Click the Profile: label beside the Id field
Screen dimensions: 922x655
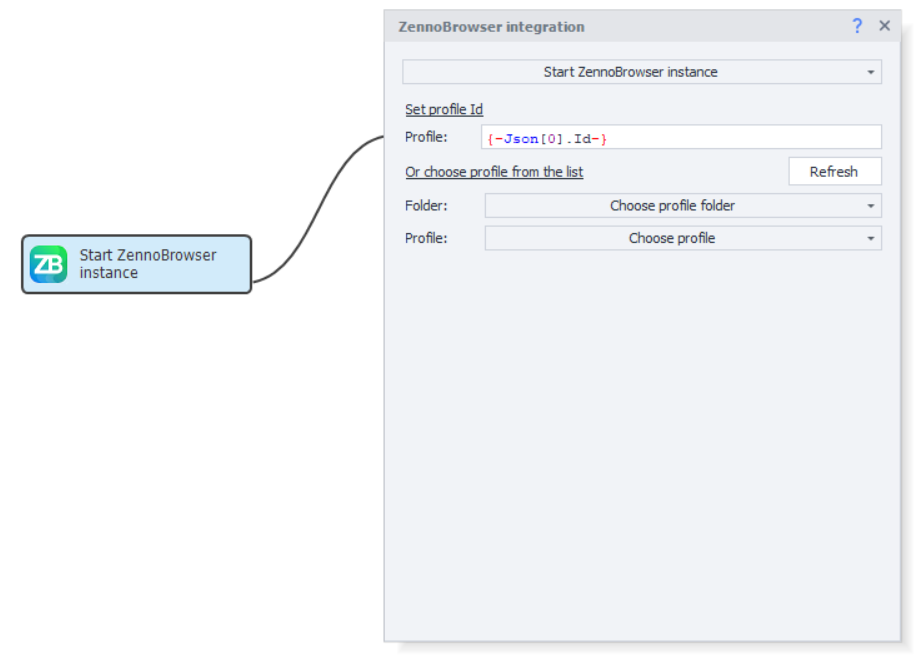(x=426, y=137)
